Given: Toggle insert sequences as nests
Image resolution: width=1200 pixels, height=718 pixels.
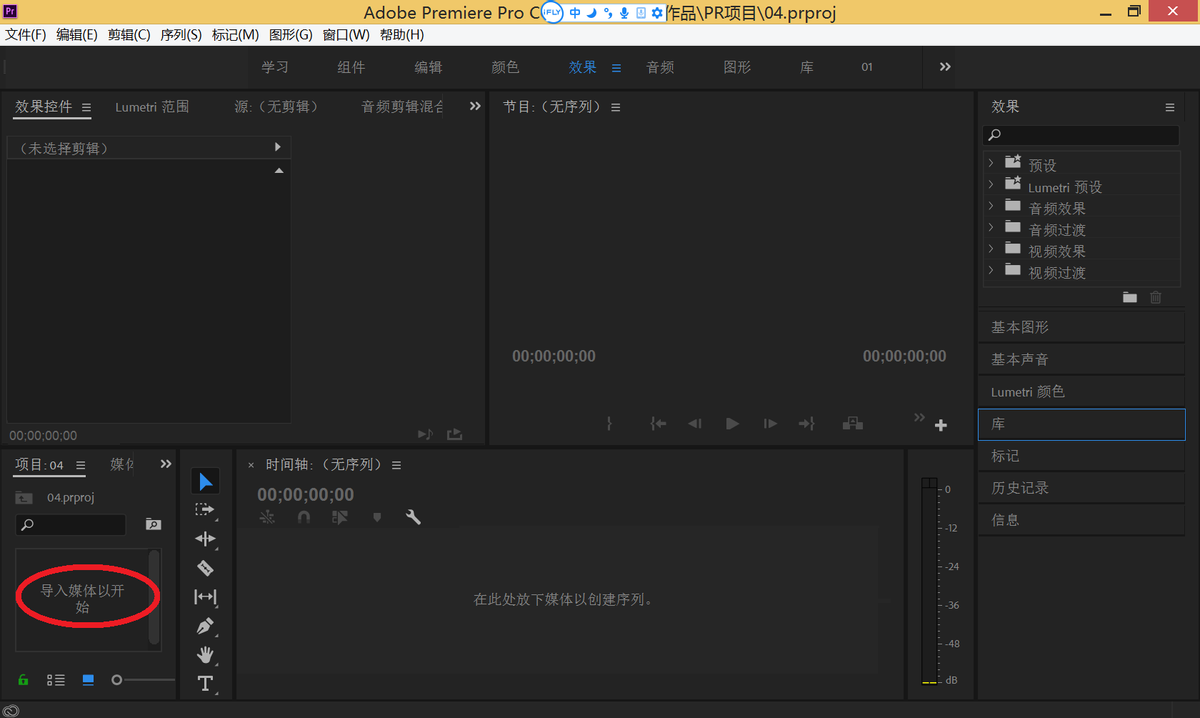Looking at the screenshot, I should tap(267, 517).
